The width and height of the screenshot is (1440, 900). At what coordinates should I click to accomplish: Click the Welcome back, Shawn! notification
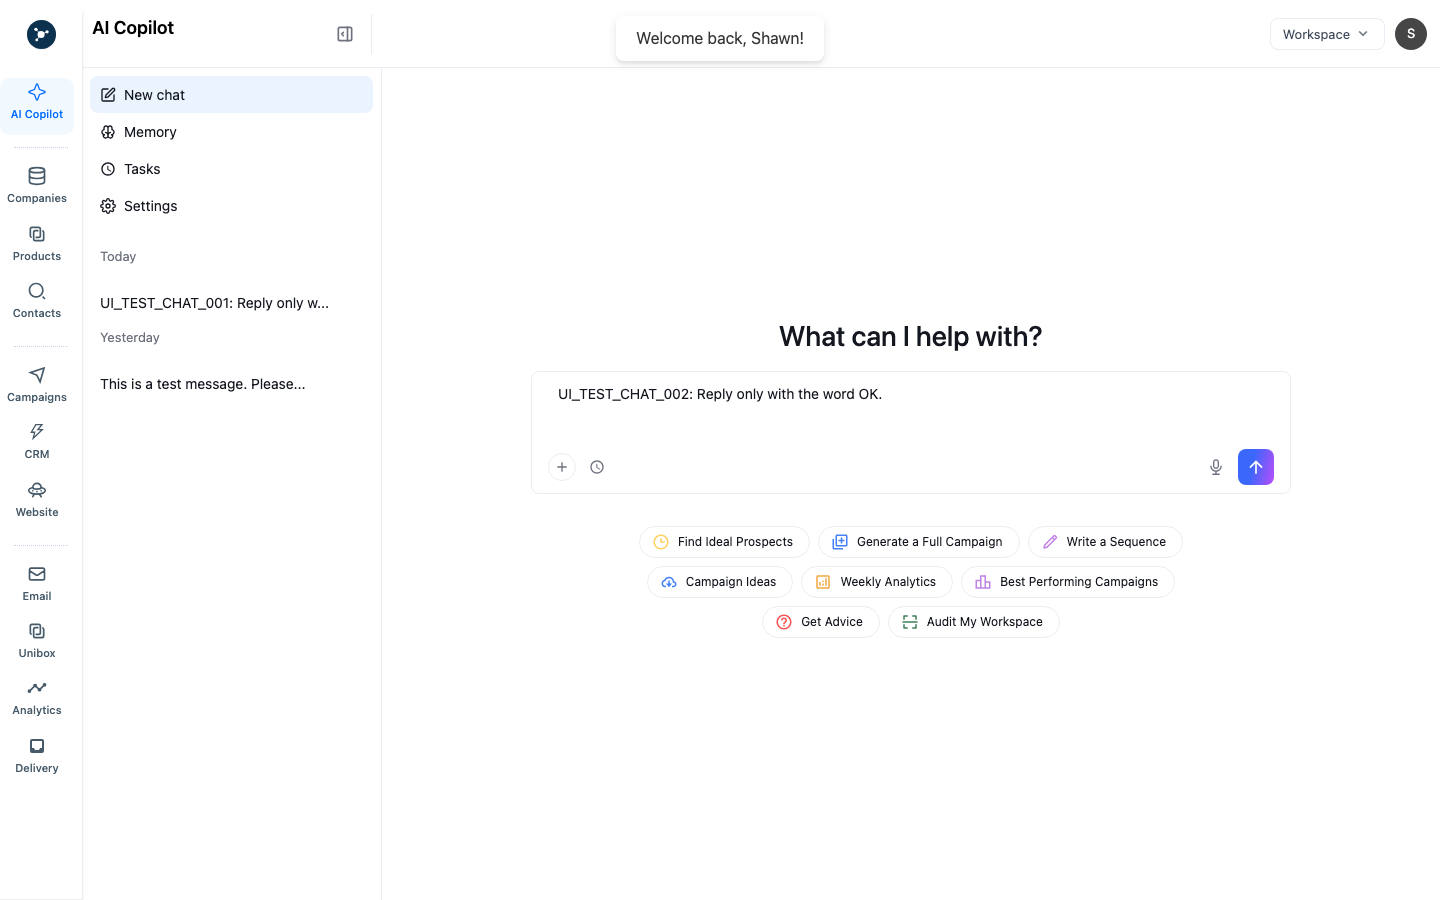coord(720,38)
